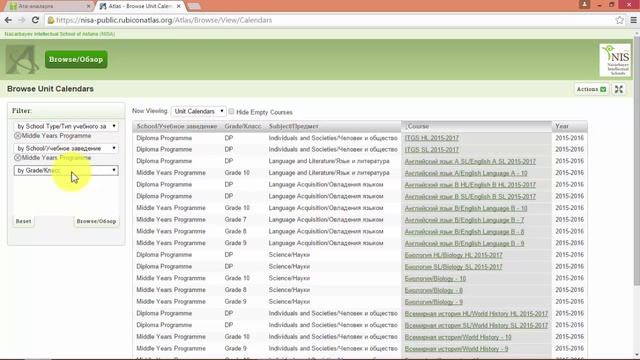640x360 pixels.
Task: Open the Unit Calendars viewing dropdown
Action: (198, 111)
